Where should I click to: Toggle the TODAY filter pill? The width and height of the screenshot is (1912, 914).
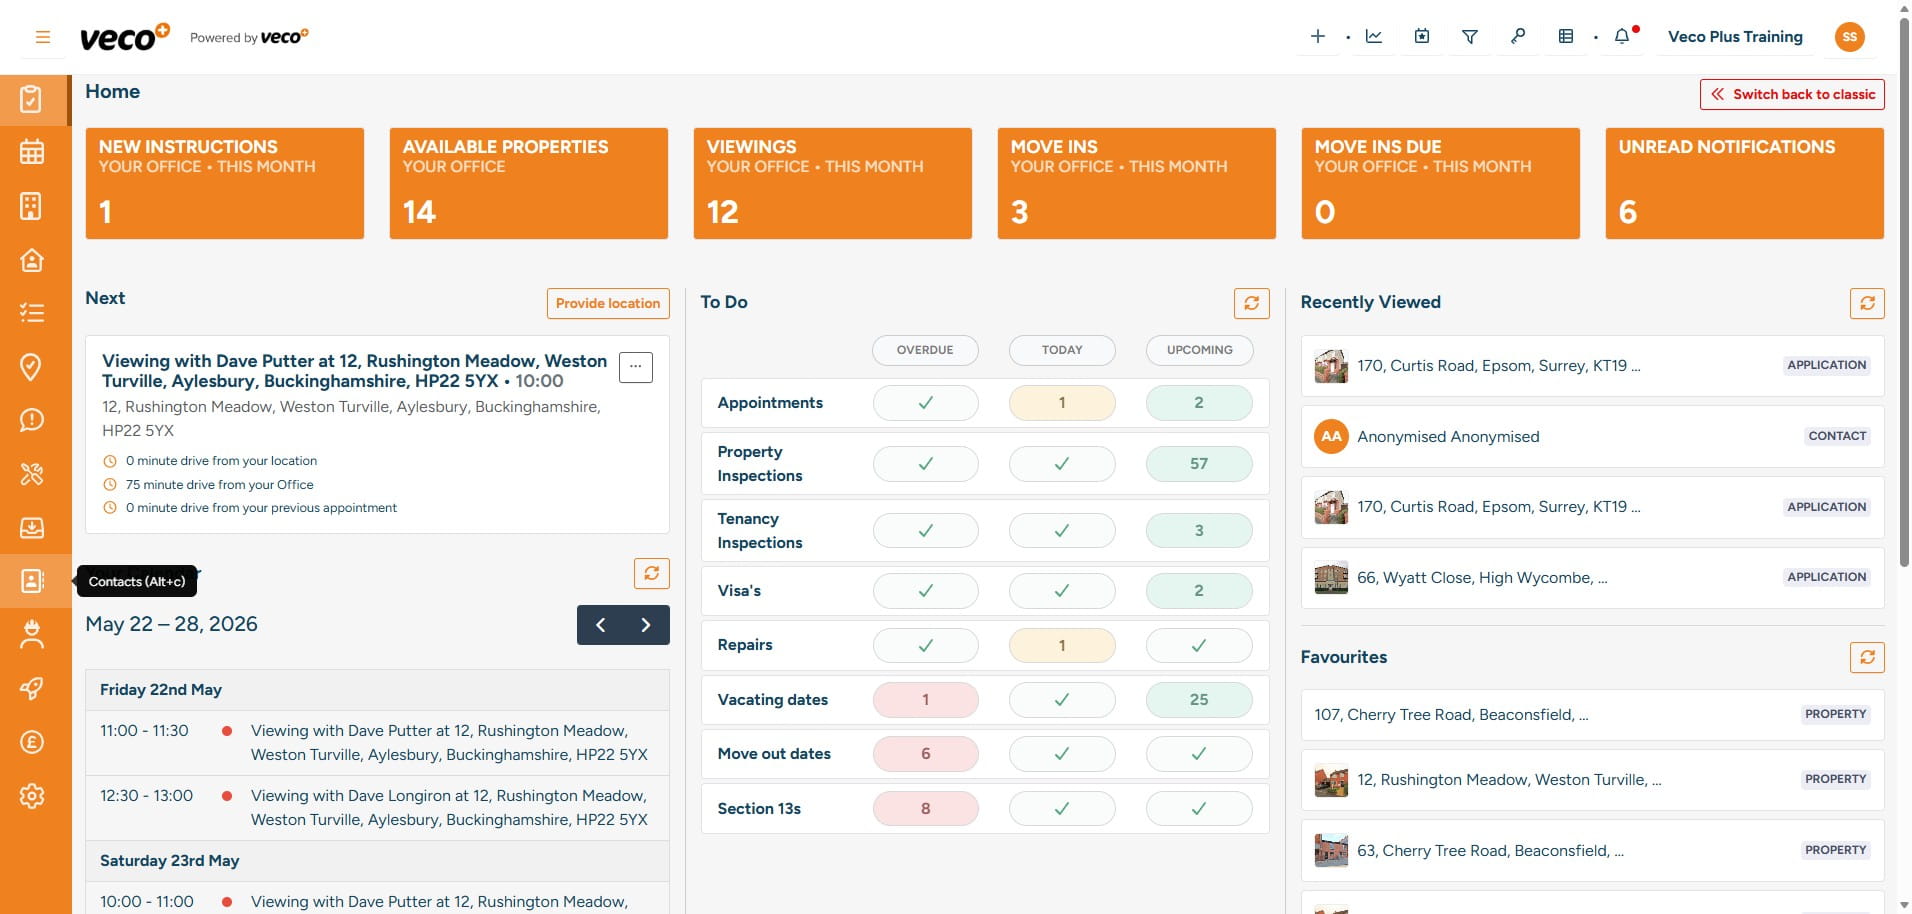(x=1062, y=350)
